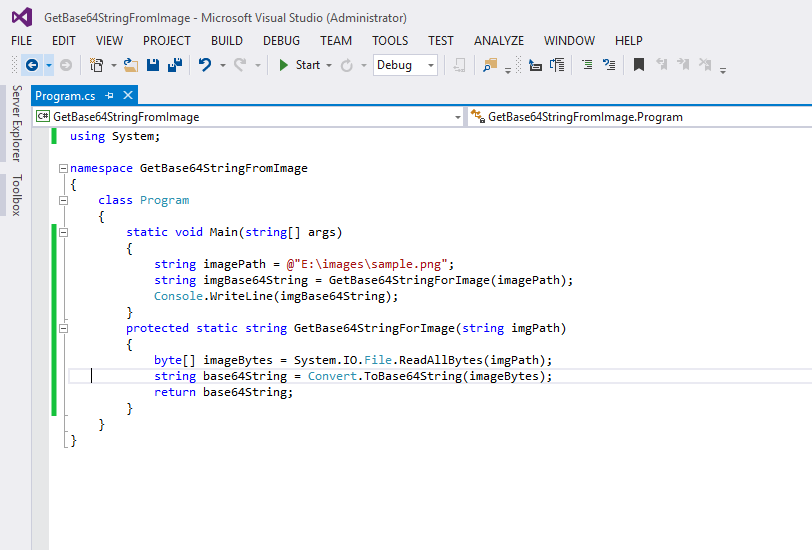Click the Open File folder icon
Viewport: 812px width, 550px height.
pos(130,65)
